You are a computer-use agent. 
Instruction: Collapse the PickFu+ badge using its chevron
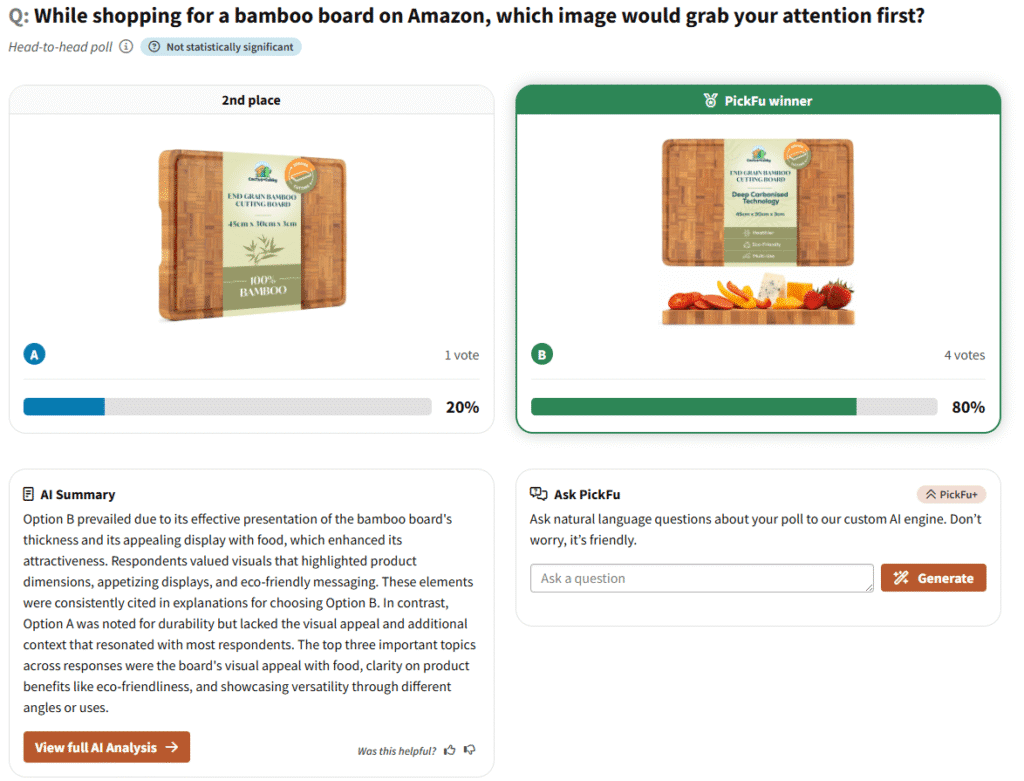tap(932, 493)
